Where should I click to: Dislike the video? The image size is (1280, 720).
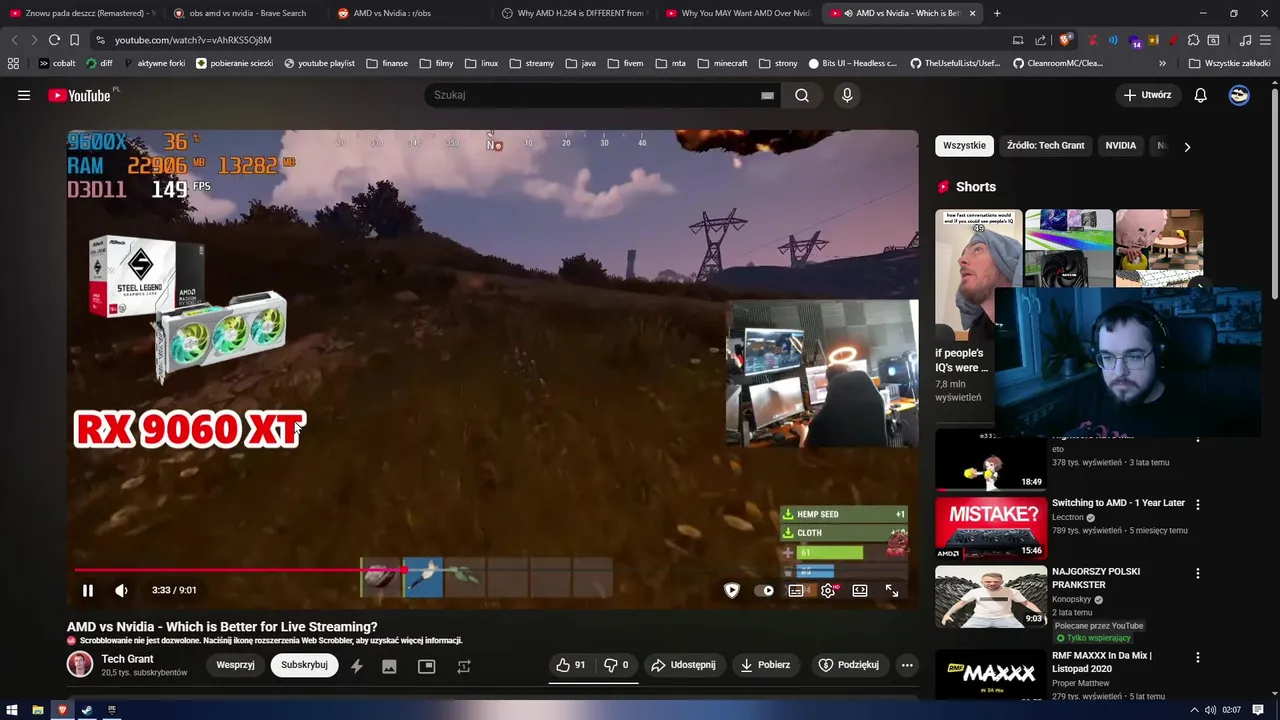click(616, 665)
